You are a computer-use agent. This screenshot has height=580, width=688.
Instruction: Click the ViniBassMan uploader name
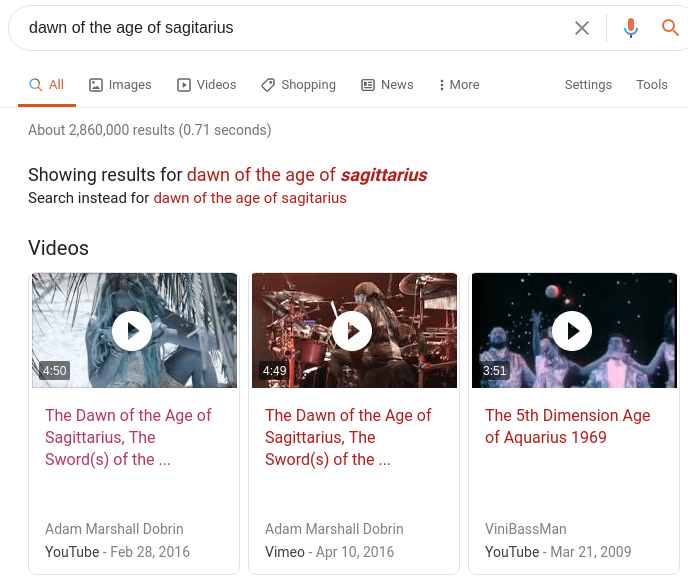point(526,529)
